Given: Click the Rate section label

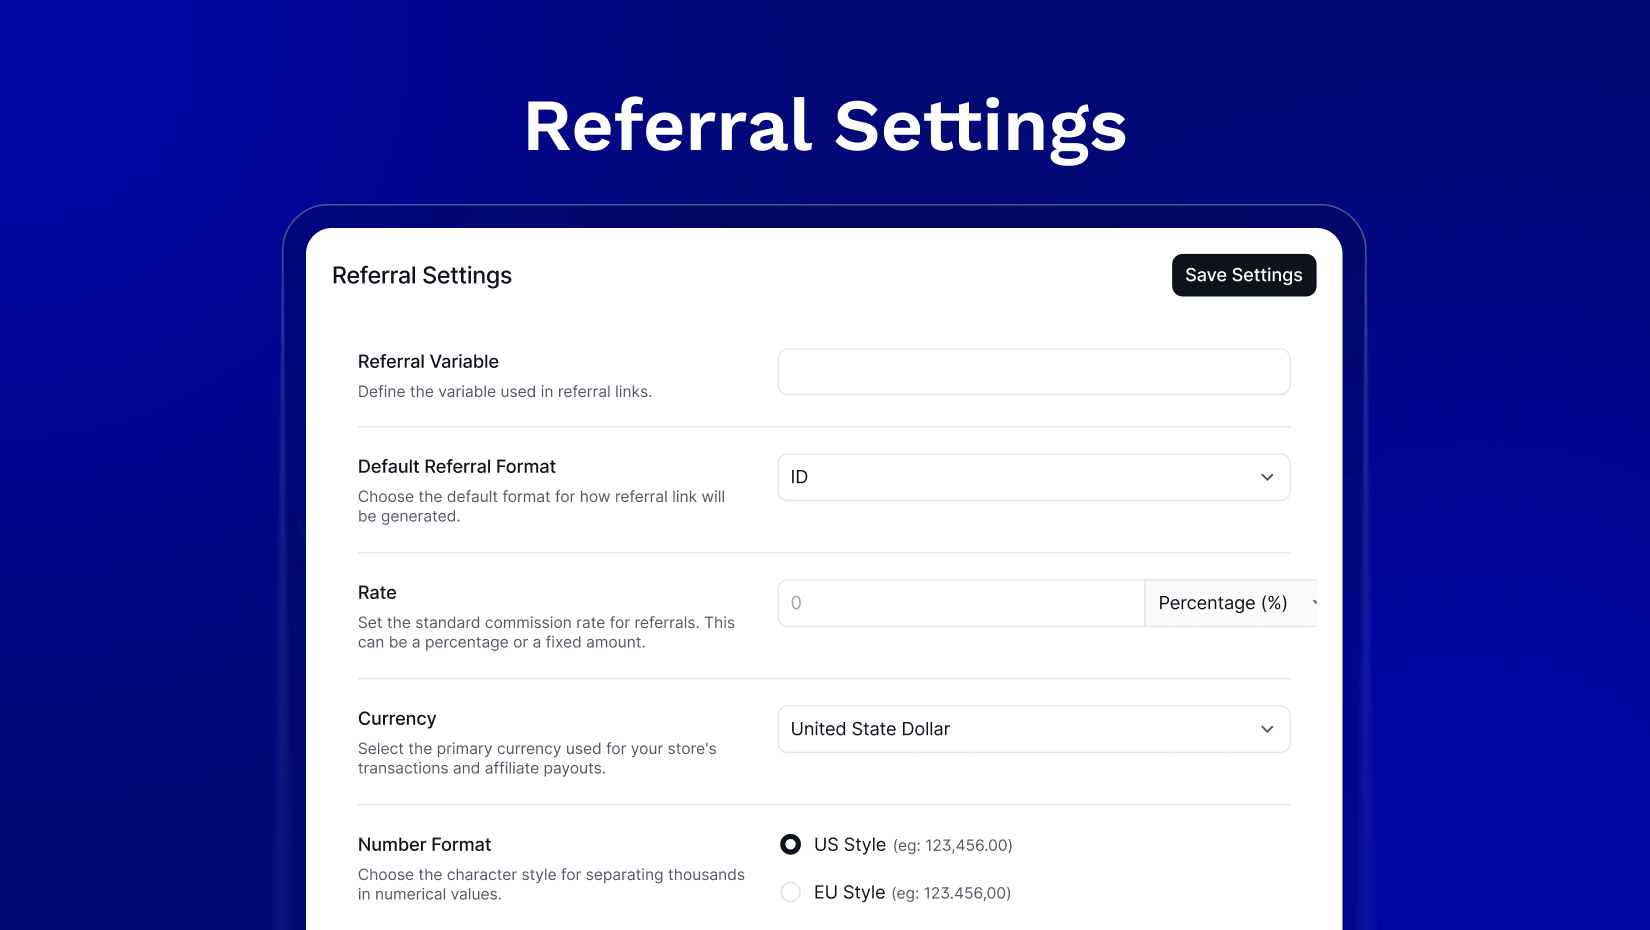Looking at the screenshot, I should [377, 593].
